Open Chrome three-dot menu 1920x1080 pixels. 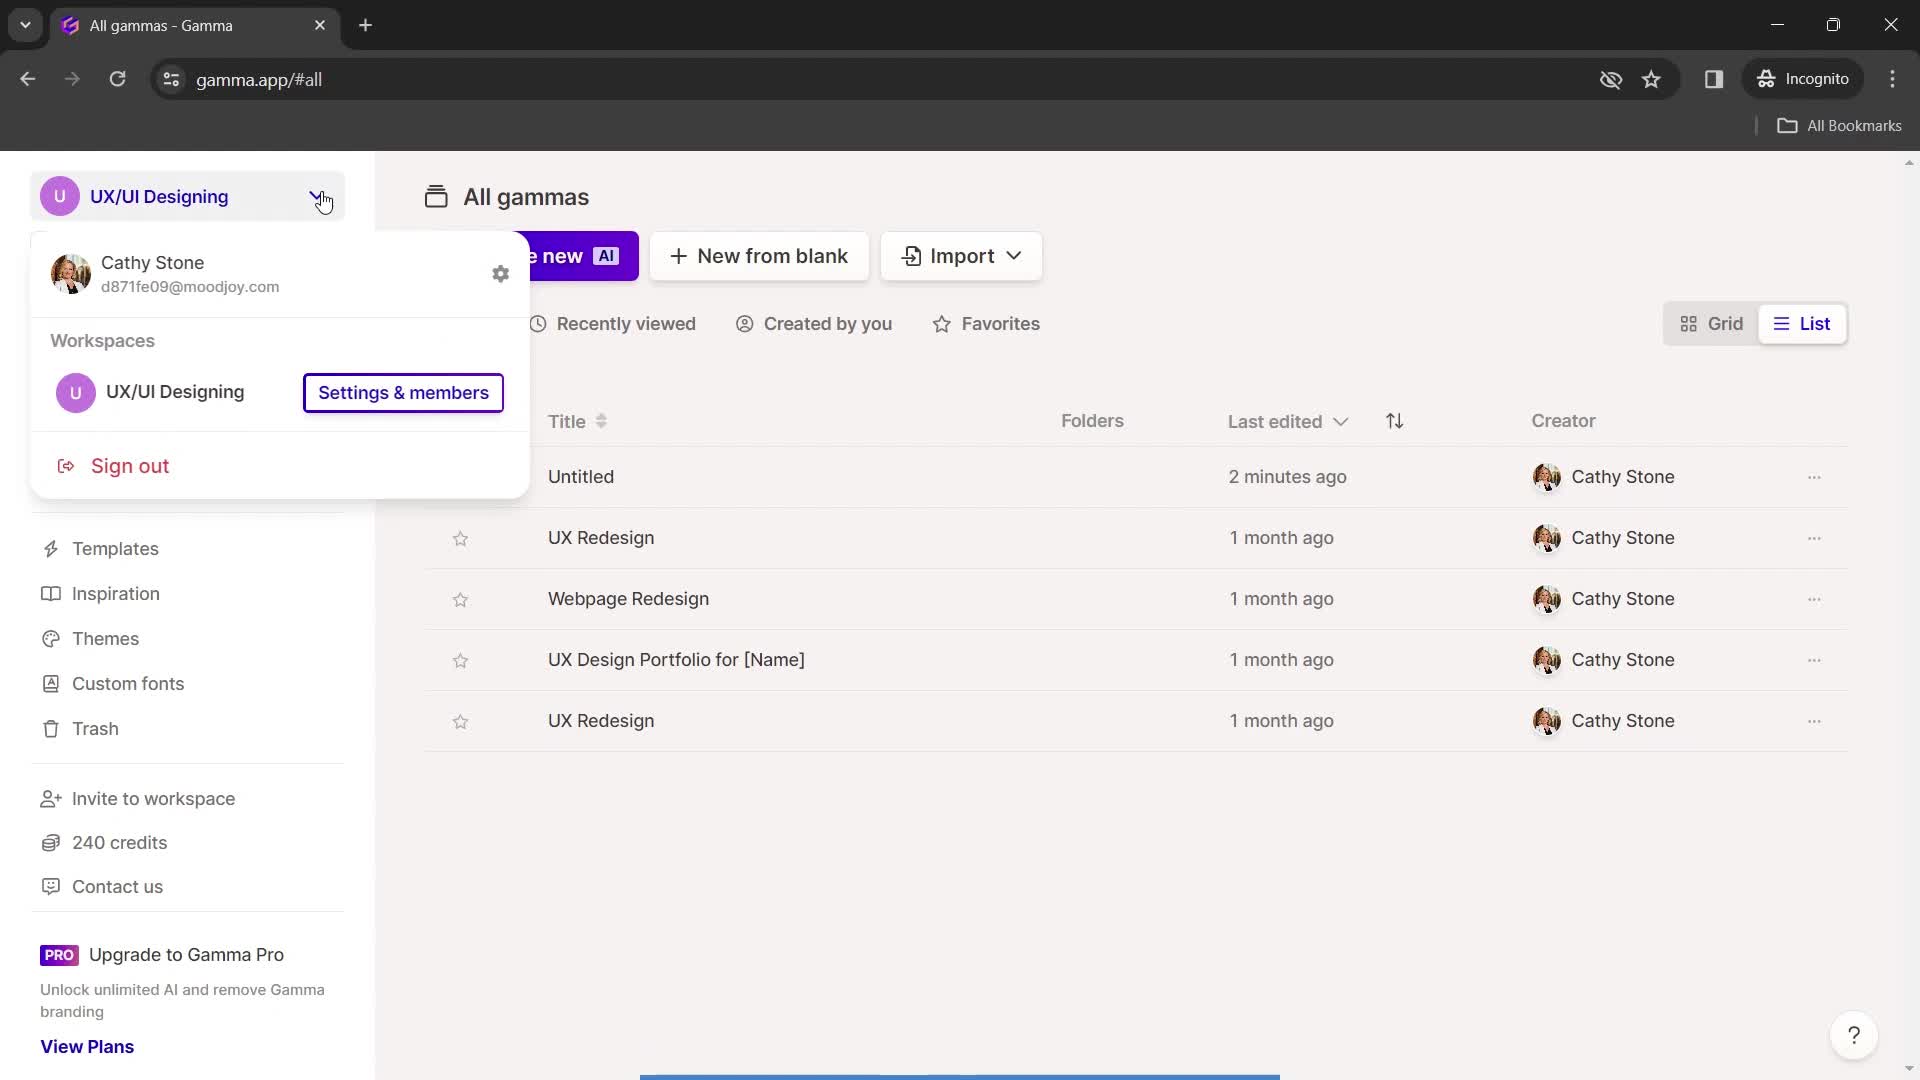1892,79
